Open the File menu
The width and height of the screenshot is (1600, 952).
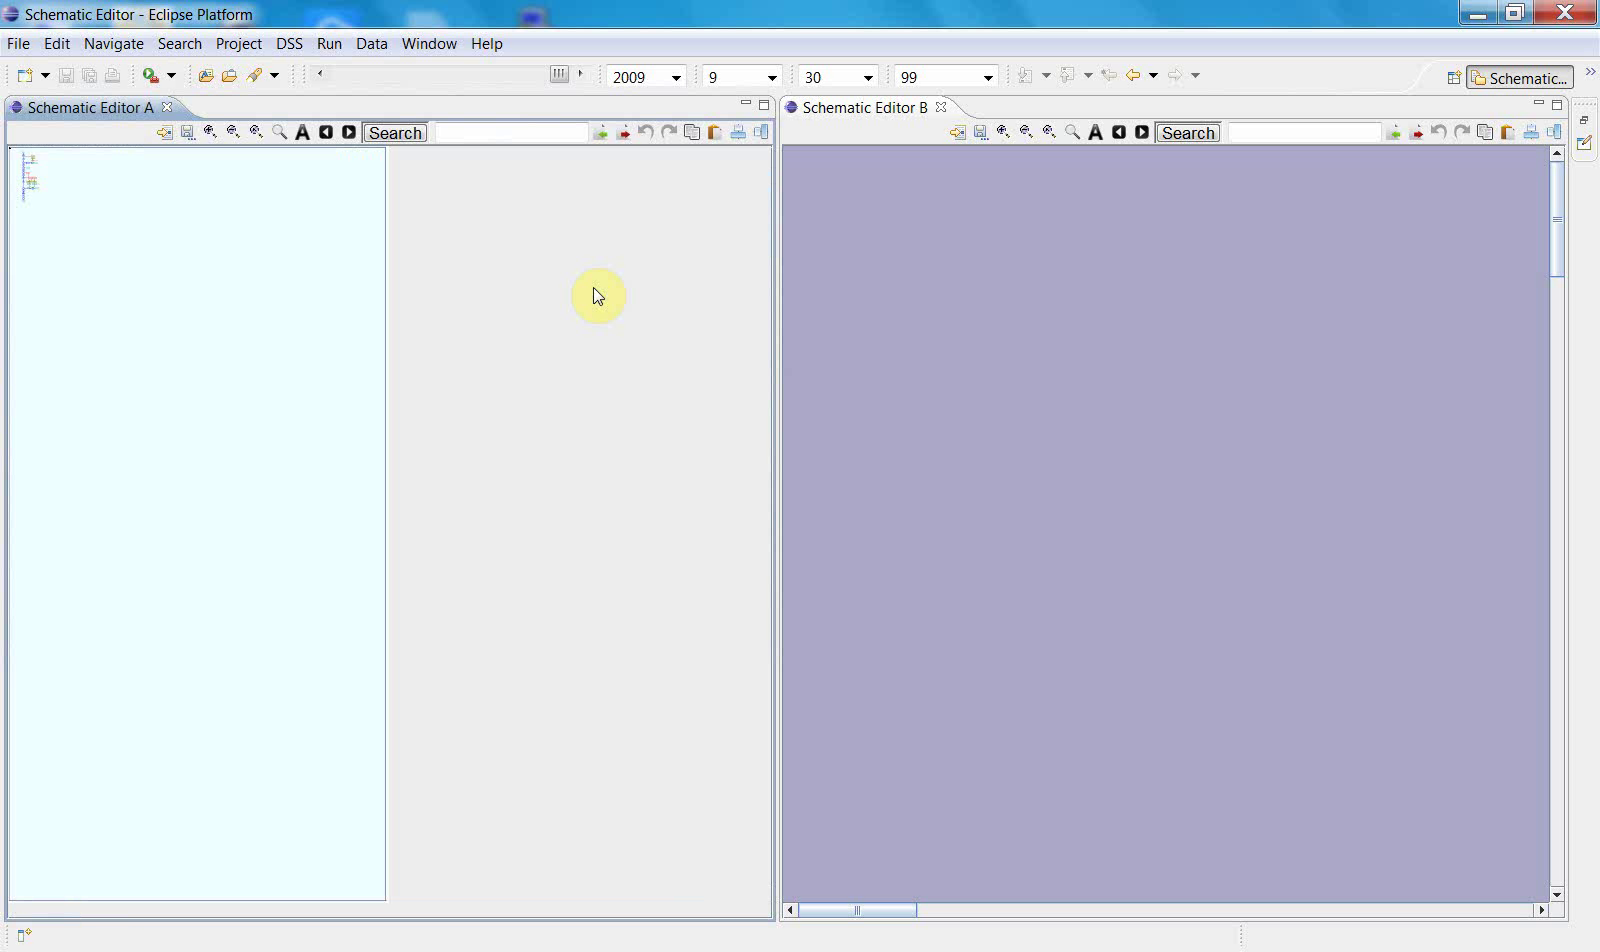pos(18,44)
